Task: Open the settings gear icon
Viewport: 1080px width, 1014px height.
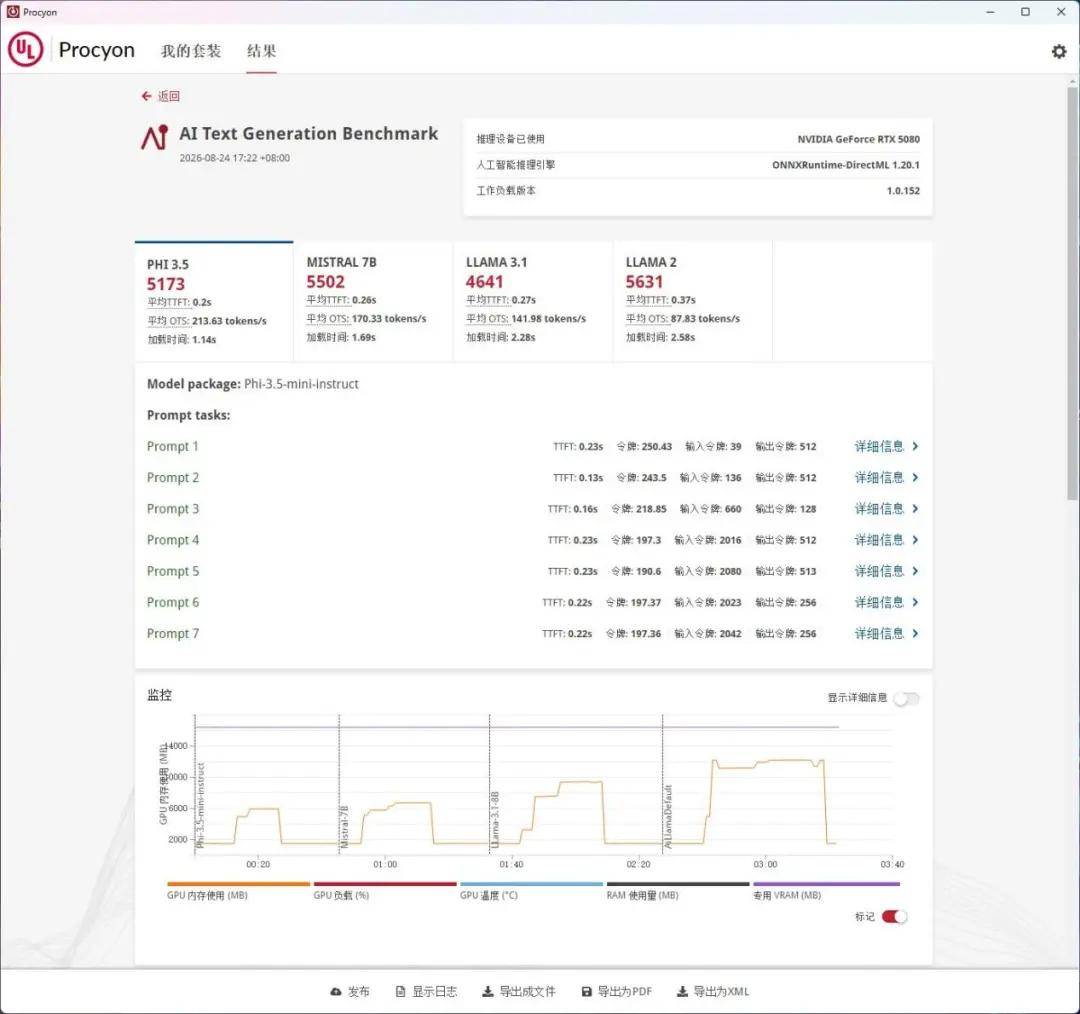Action: tap(1059, 51)
